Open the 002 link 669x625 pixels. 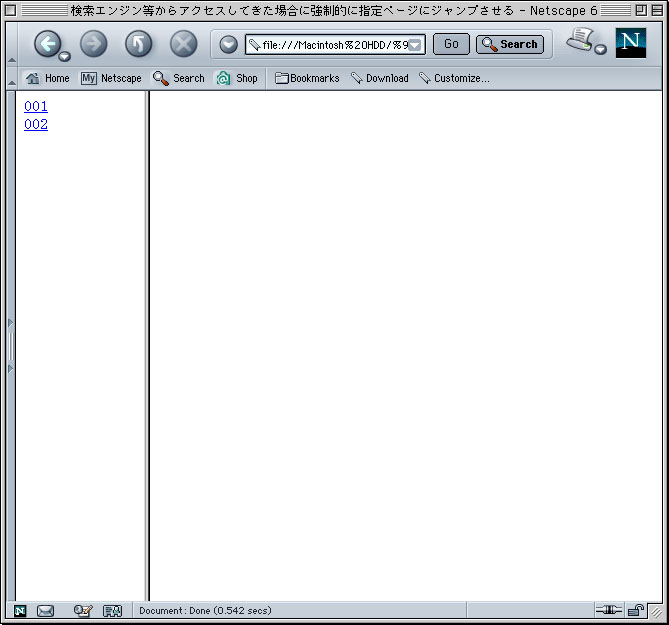click(x=36, y=124)
